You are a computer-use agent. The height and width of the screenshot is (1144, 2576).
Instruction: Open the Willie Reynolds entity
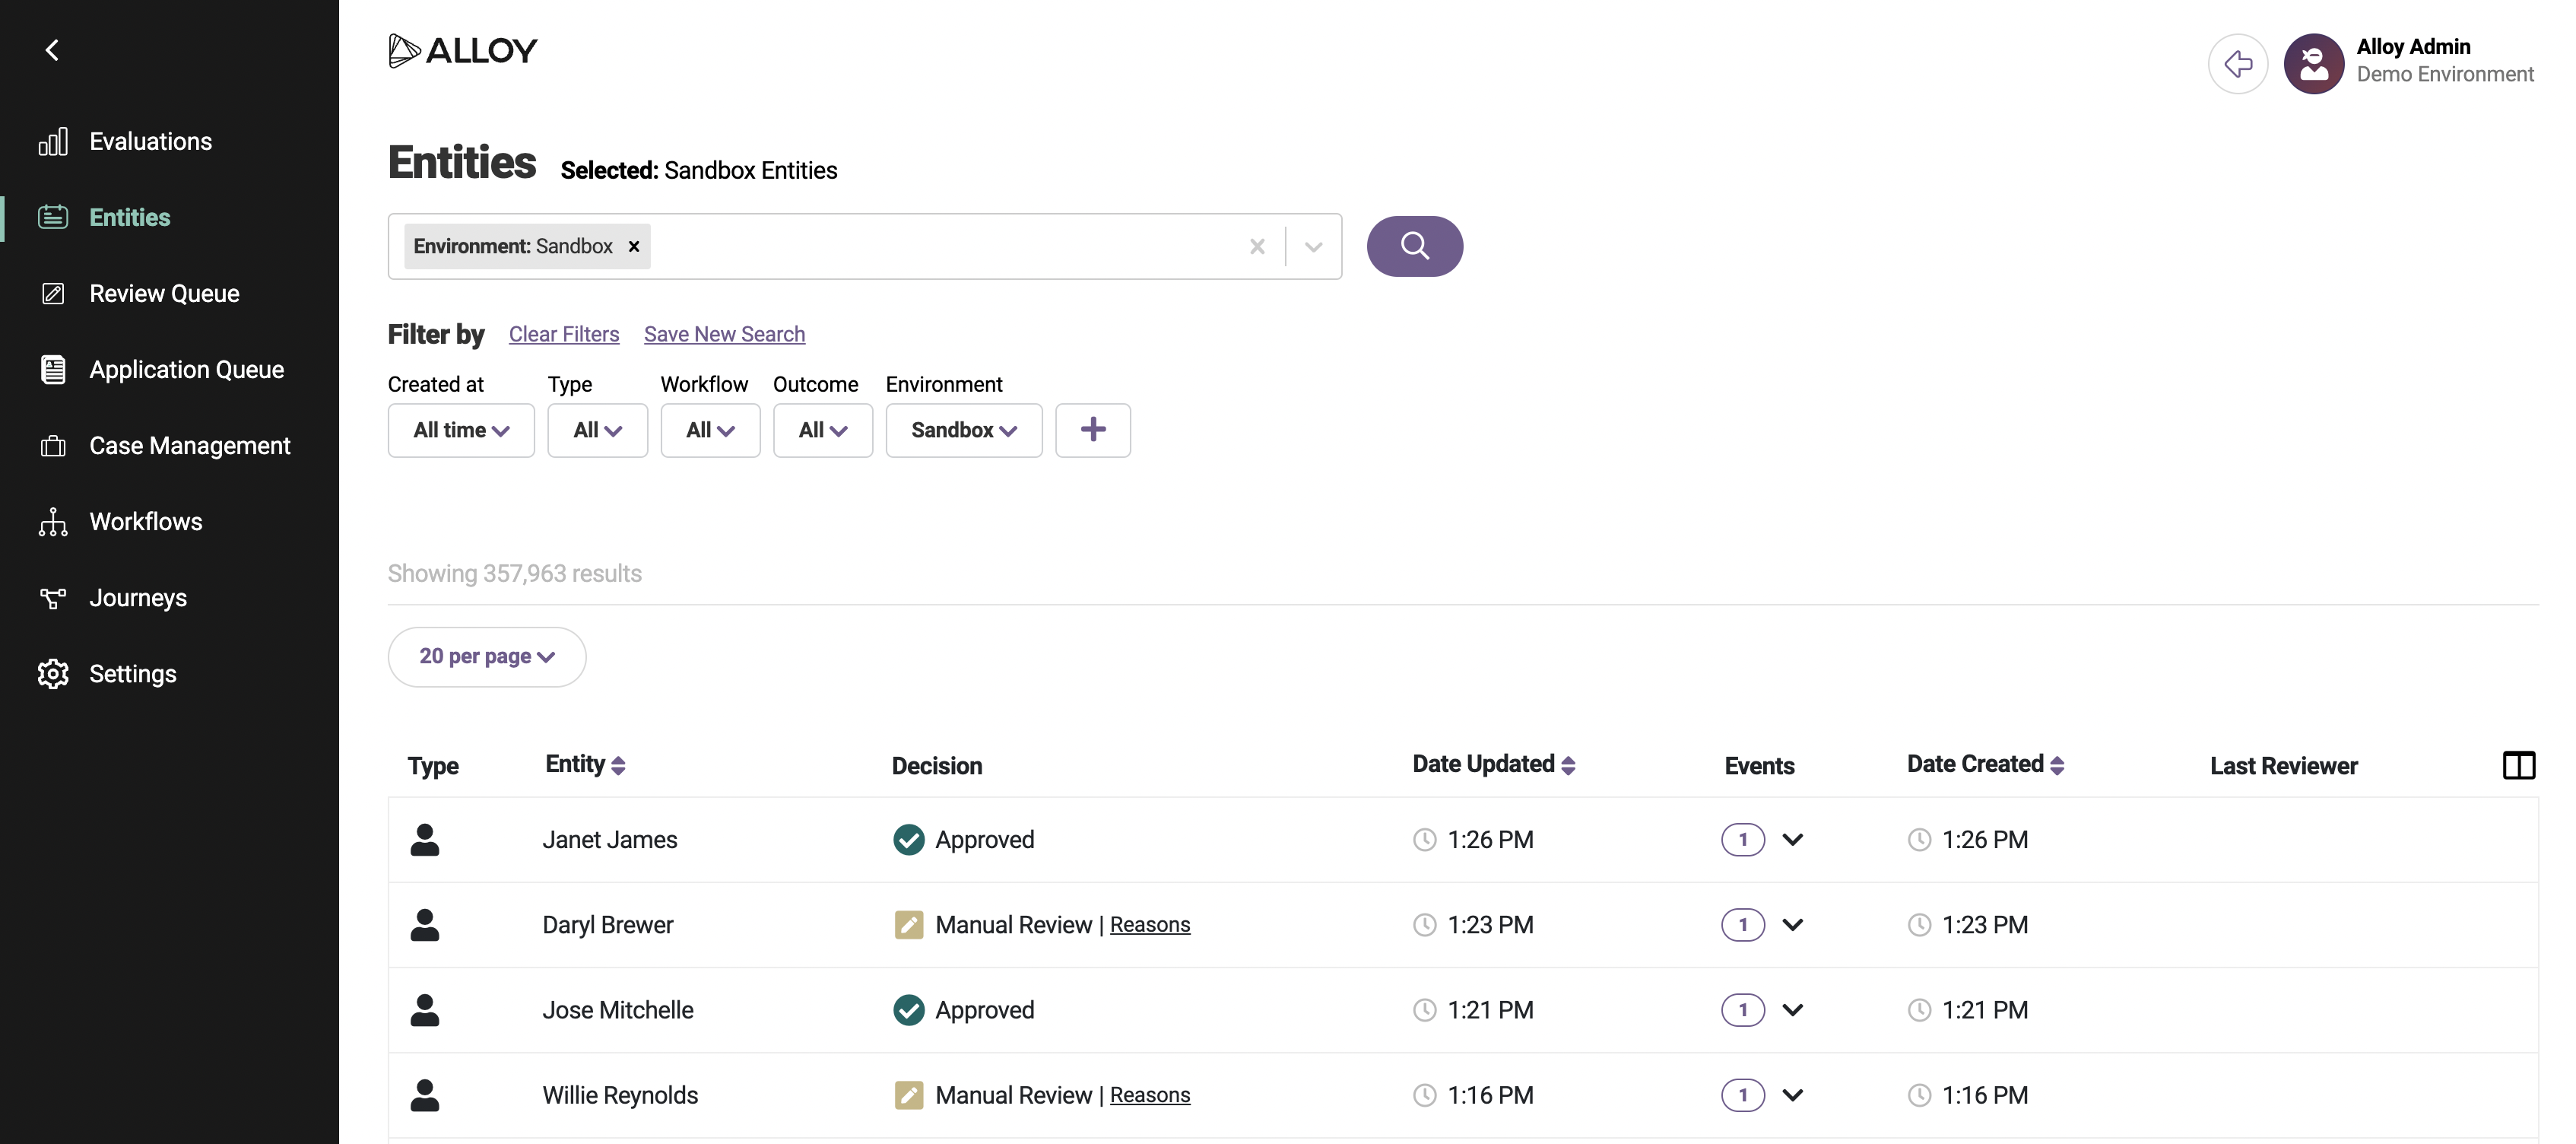coord(620,1095)
